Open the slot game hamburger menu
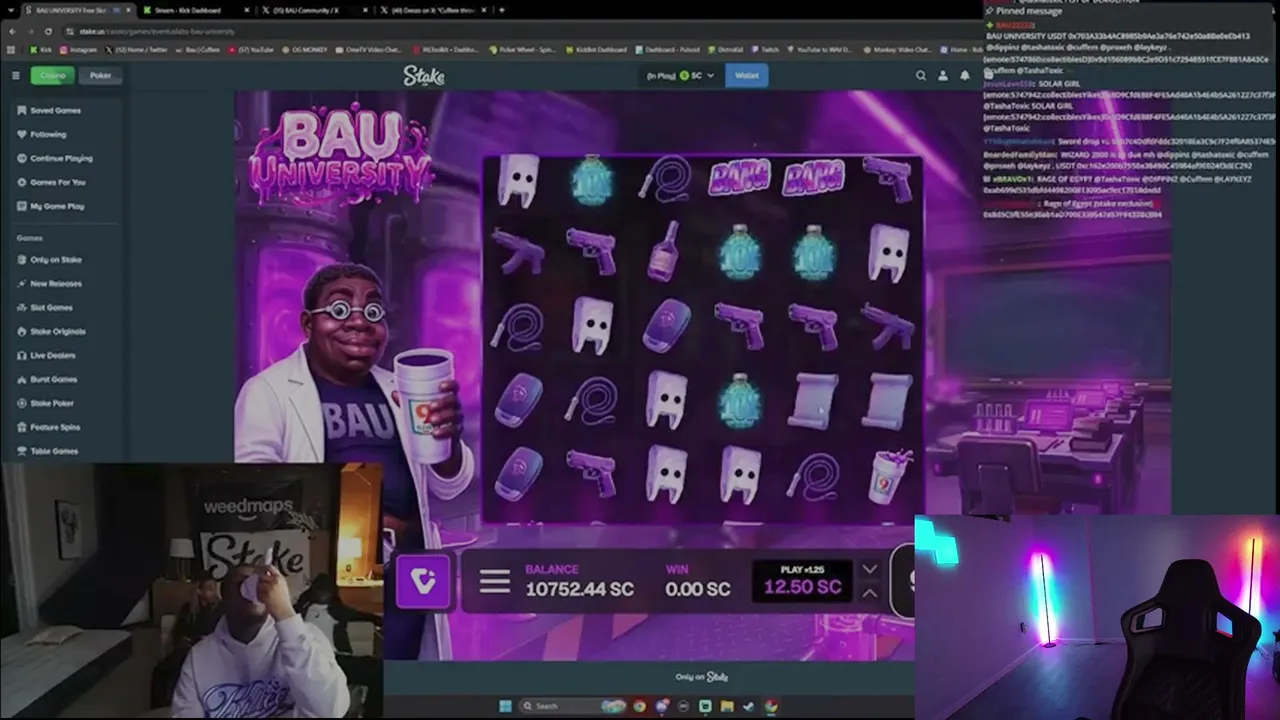Viewport: 1280px width, 720px height. click(x=494, y=582)
